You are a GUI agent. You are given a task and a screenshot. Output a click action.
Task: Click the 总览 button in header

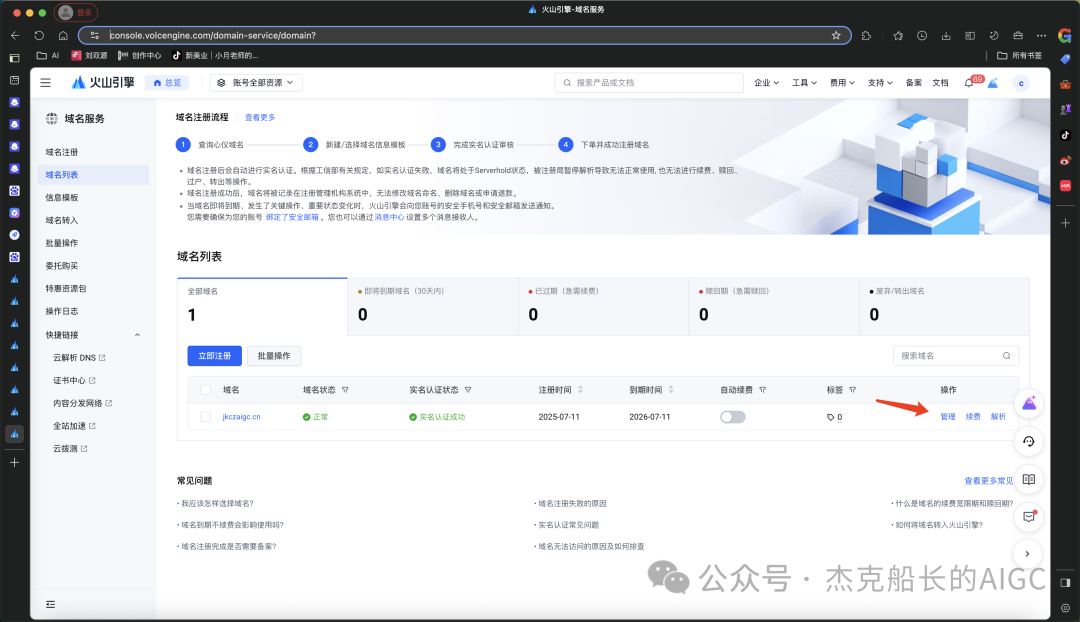(167, 83)
